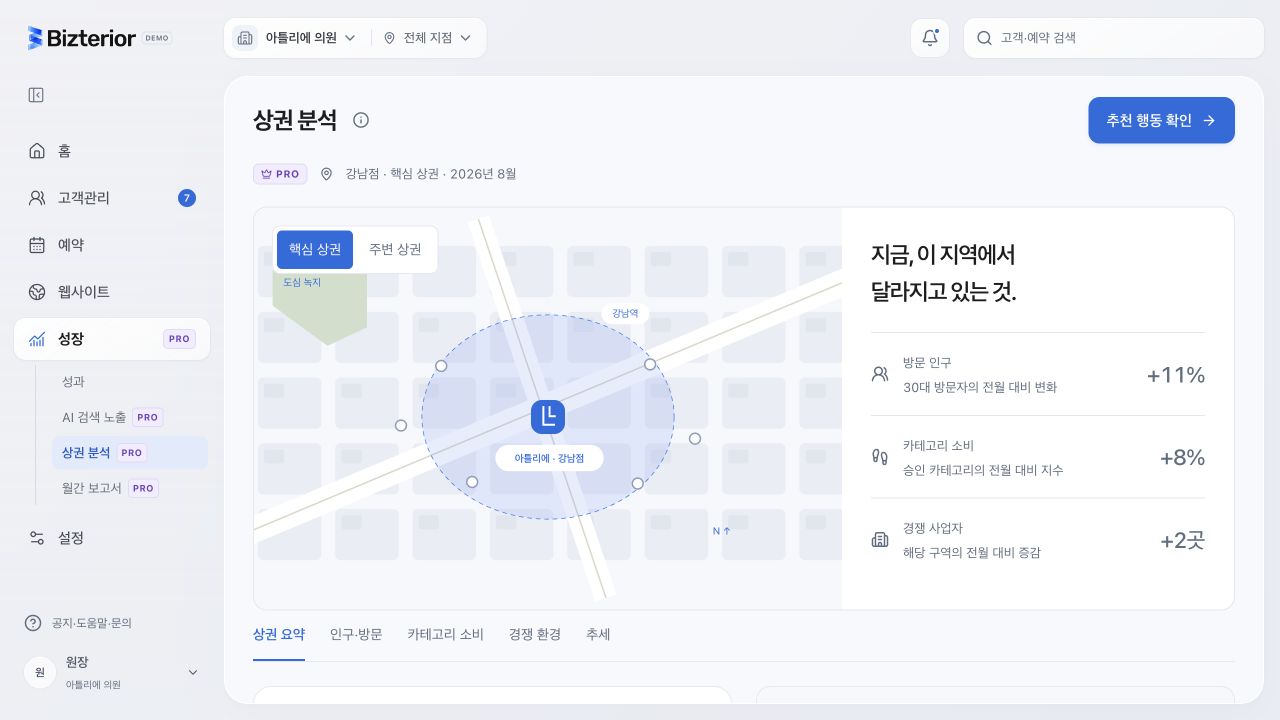The width and height of the screenshot is (1280, 720).
Task: Open 상권 분석 in the sidebar
Action: [130, 453]
